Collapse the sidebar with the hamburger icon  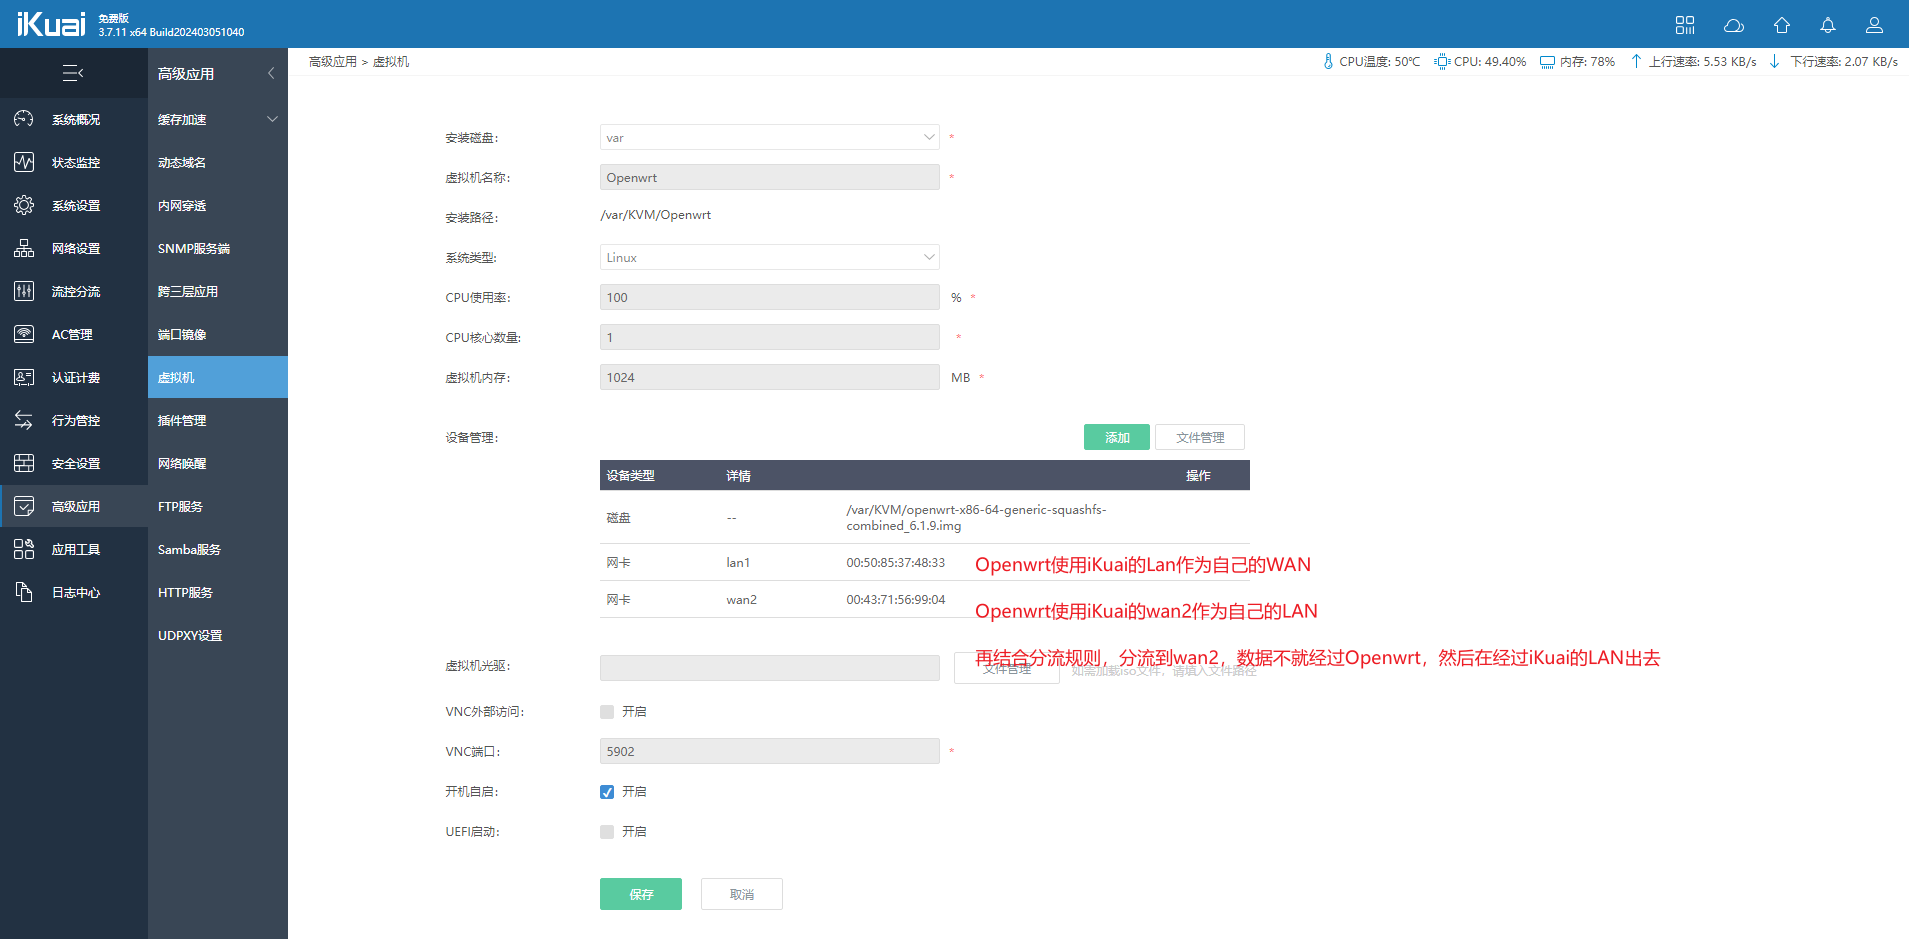click(x=73, y=73)
